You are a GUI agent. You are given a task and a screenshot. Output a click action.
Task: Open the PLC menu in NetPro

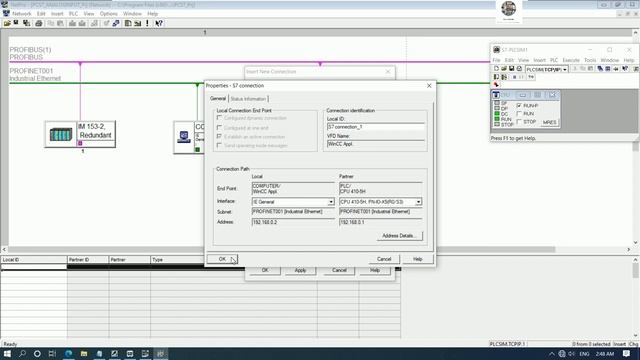pyautogui.click(x=73, y=13)
